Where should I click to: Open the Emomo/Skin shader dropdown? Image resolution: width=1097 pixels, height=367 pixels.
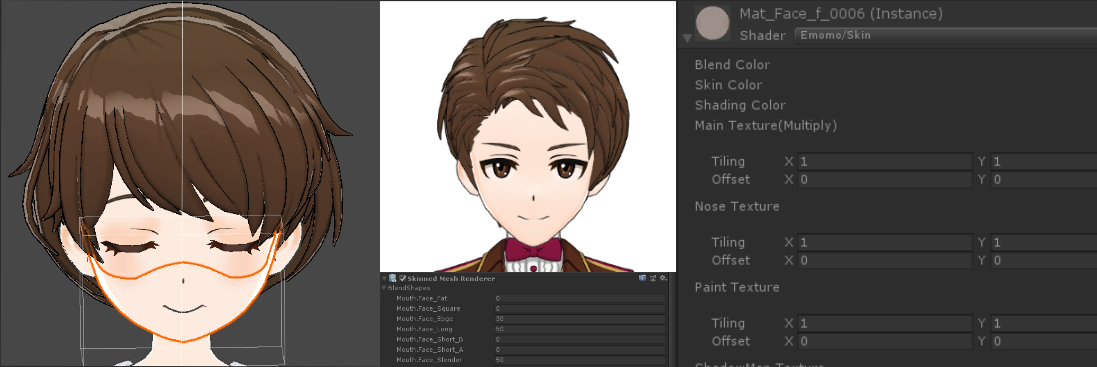[946, 35]
